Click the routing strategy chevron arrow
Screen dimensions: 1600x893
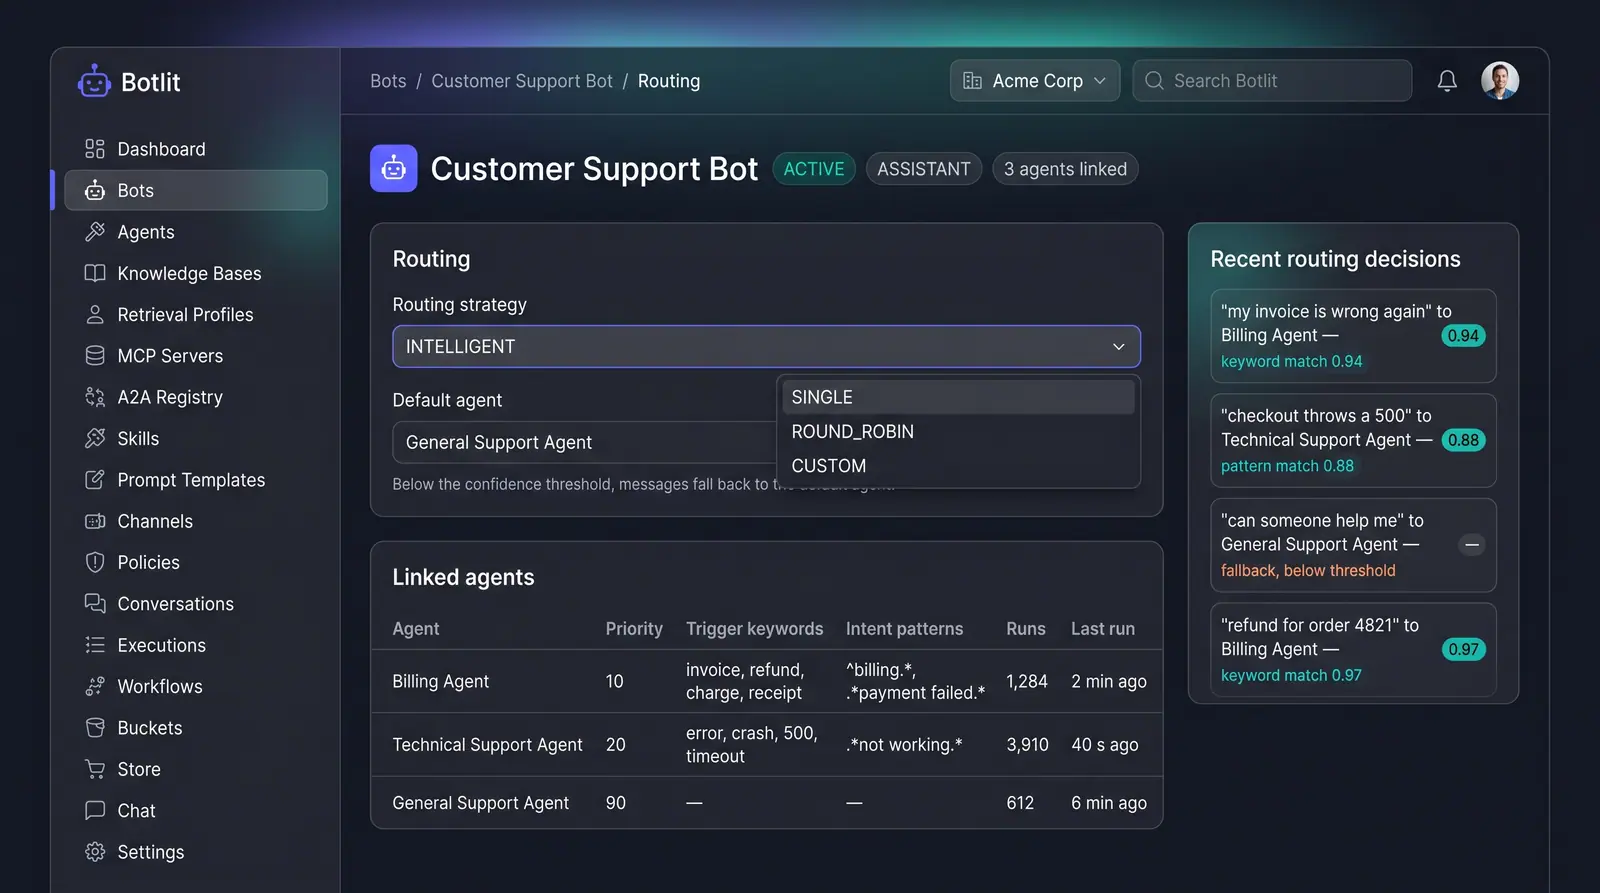(1119, 347)
